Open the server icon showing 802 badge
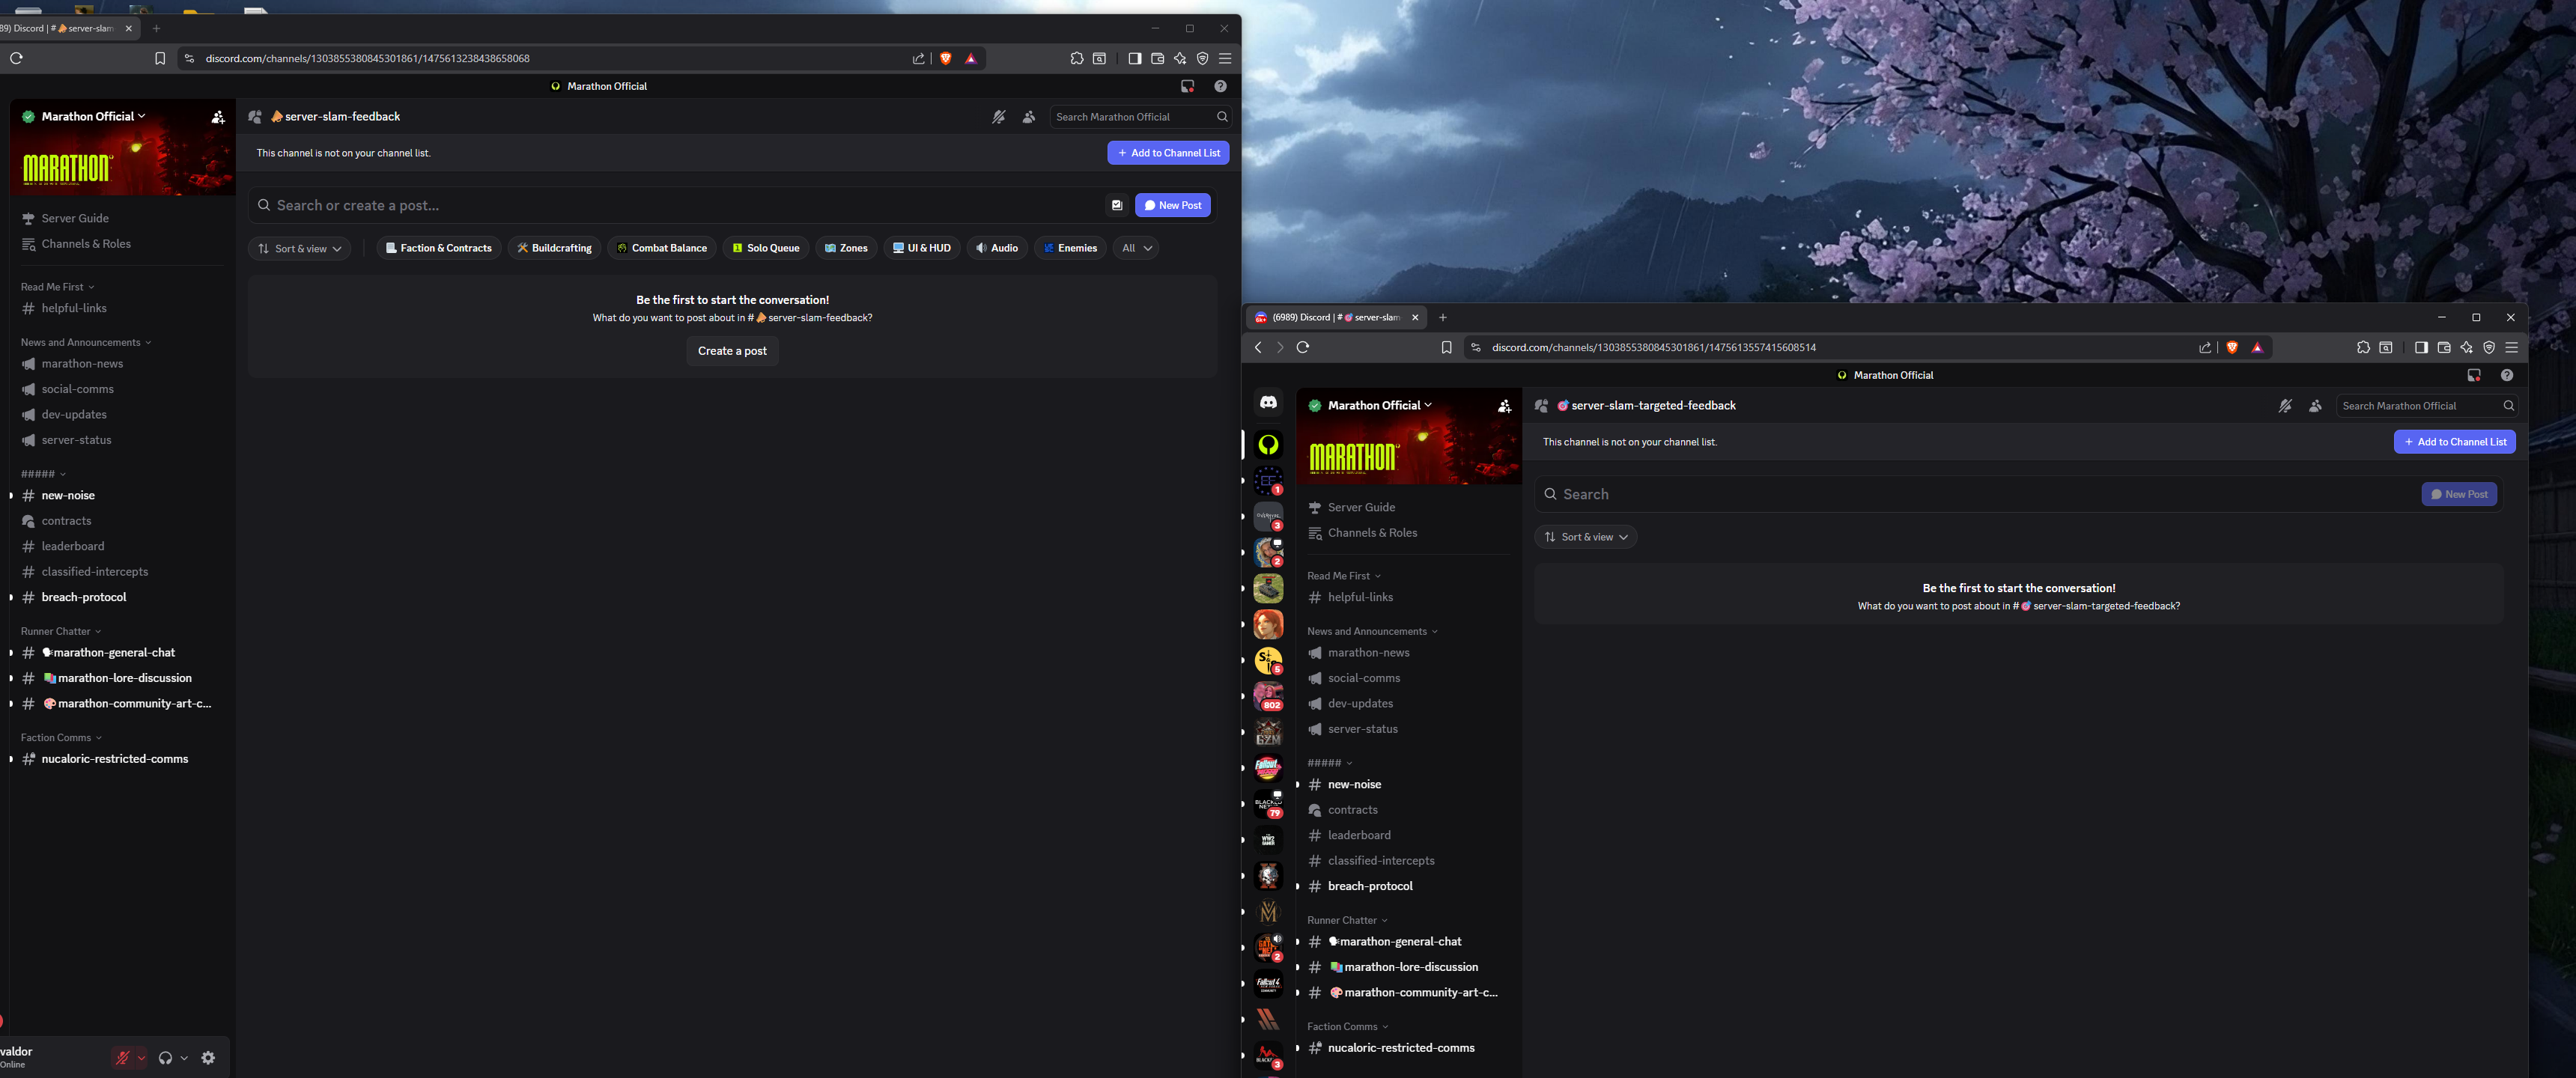 (1268, 696)
